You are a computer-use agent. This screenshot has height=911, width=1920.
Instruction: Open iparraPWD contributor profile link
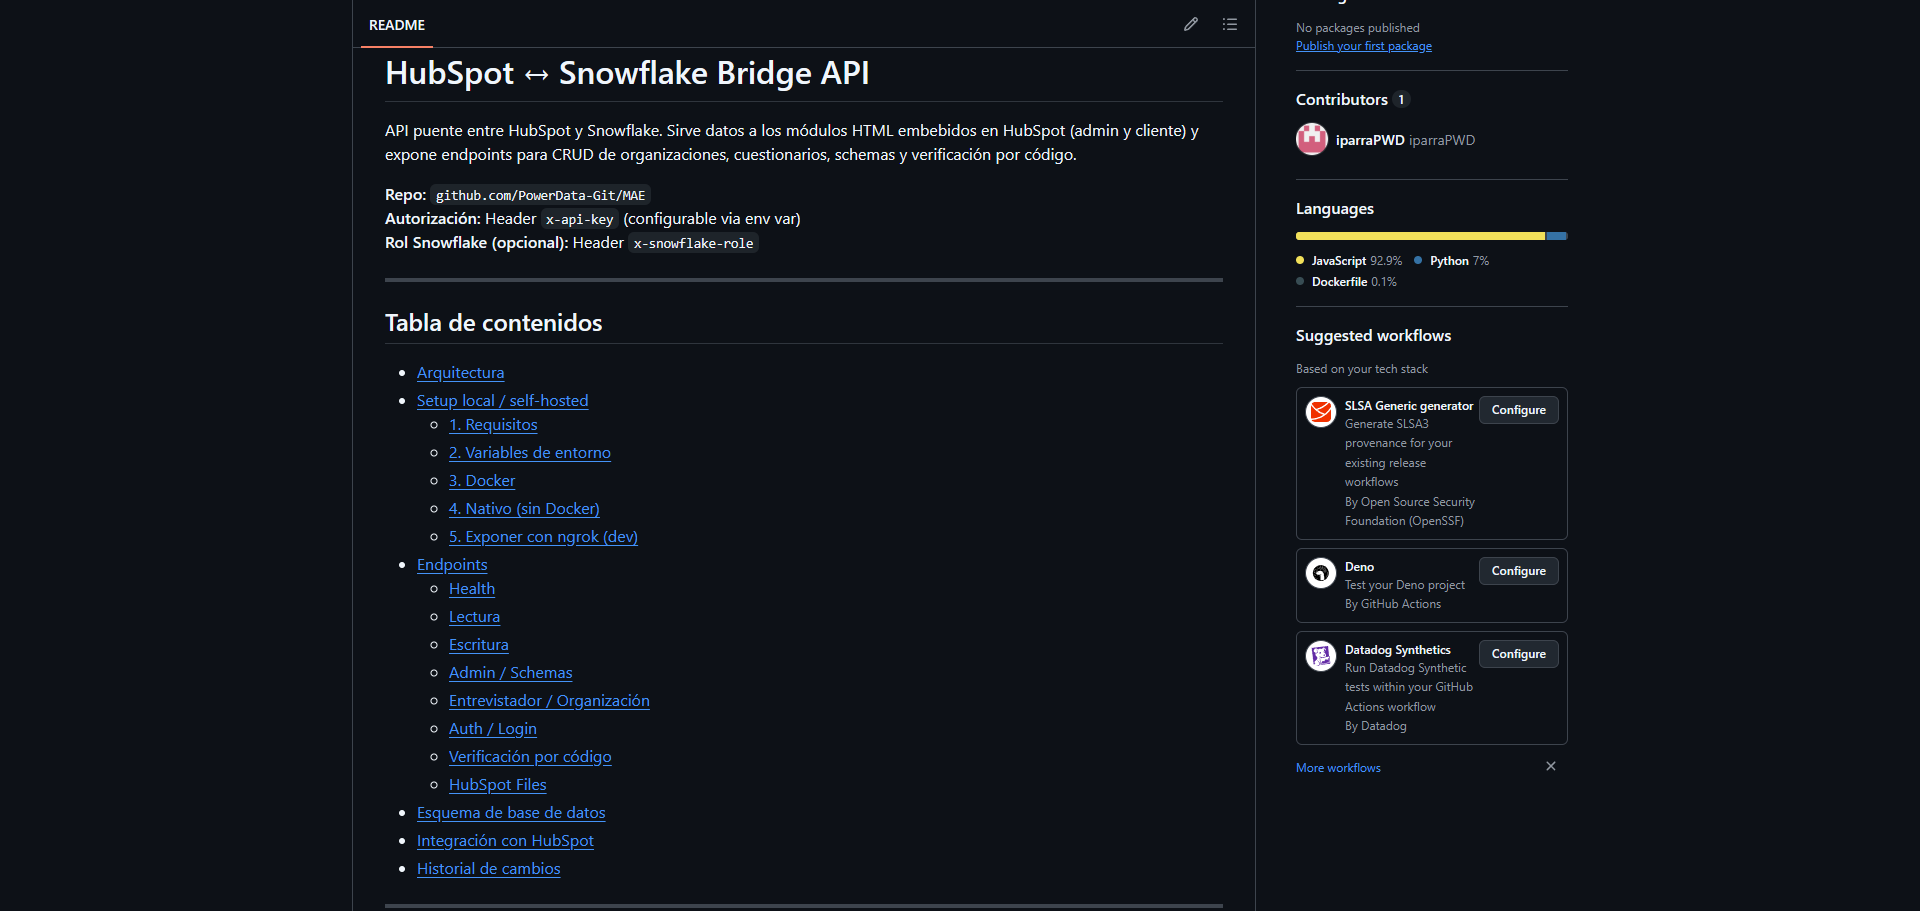[x=1405, y=140]
